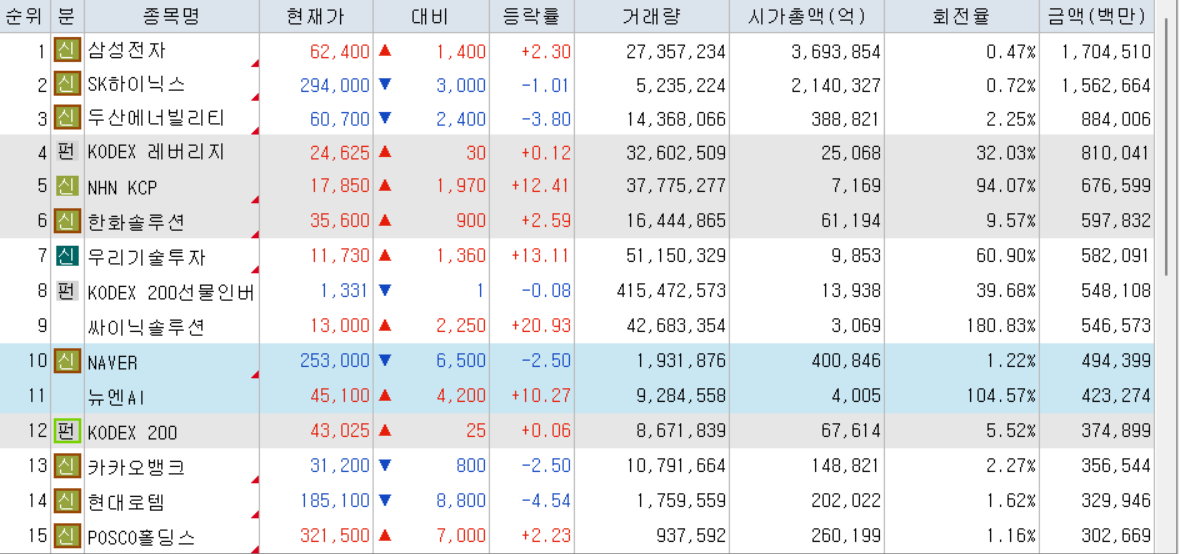Click the current price 62,400 for 삼성전자

340,52
